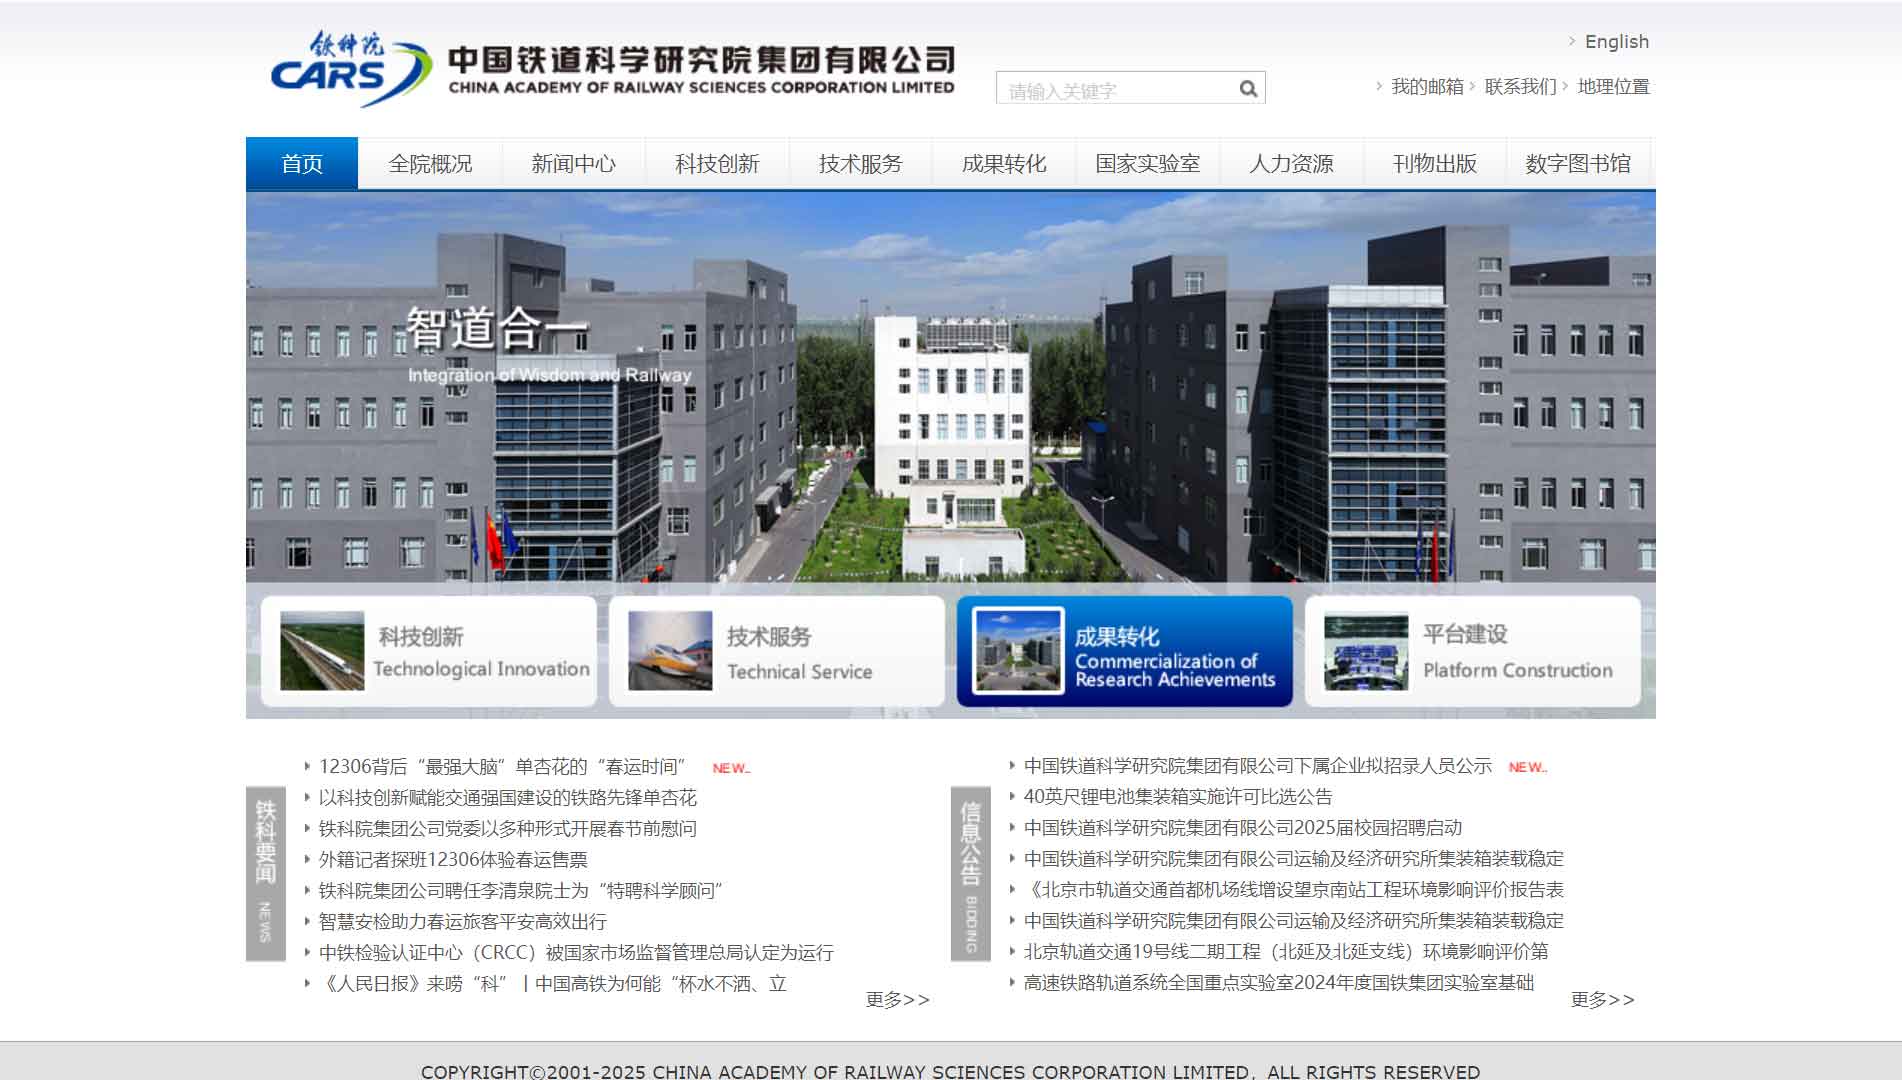Open news 中铁检验认证中心（CRCC）
The height and width of the screenshot is (1080, 1902).
pos(576,953)
